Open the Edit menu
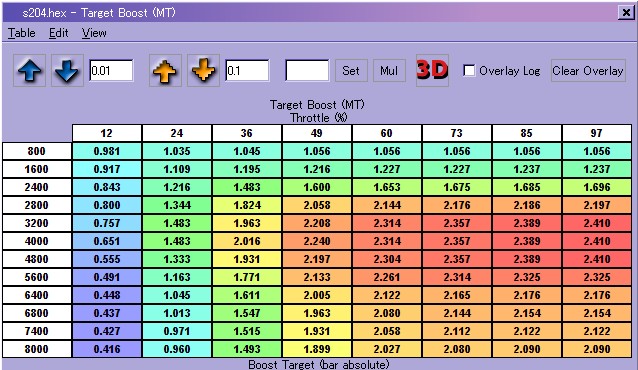This screenshot has width=638, height=370. pyautogui.click(x=59, y=33)
